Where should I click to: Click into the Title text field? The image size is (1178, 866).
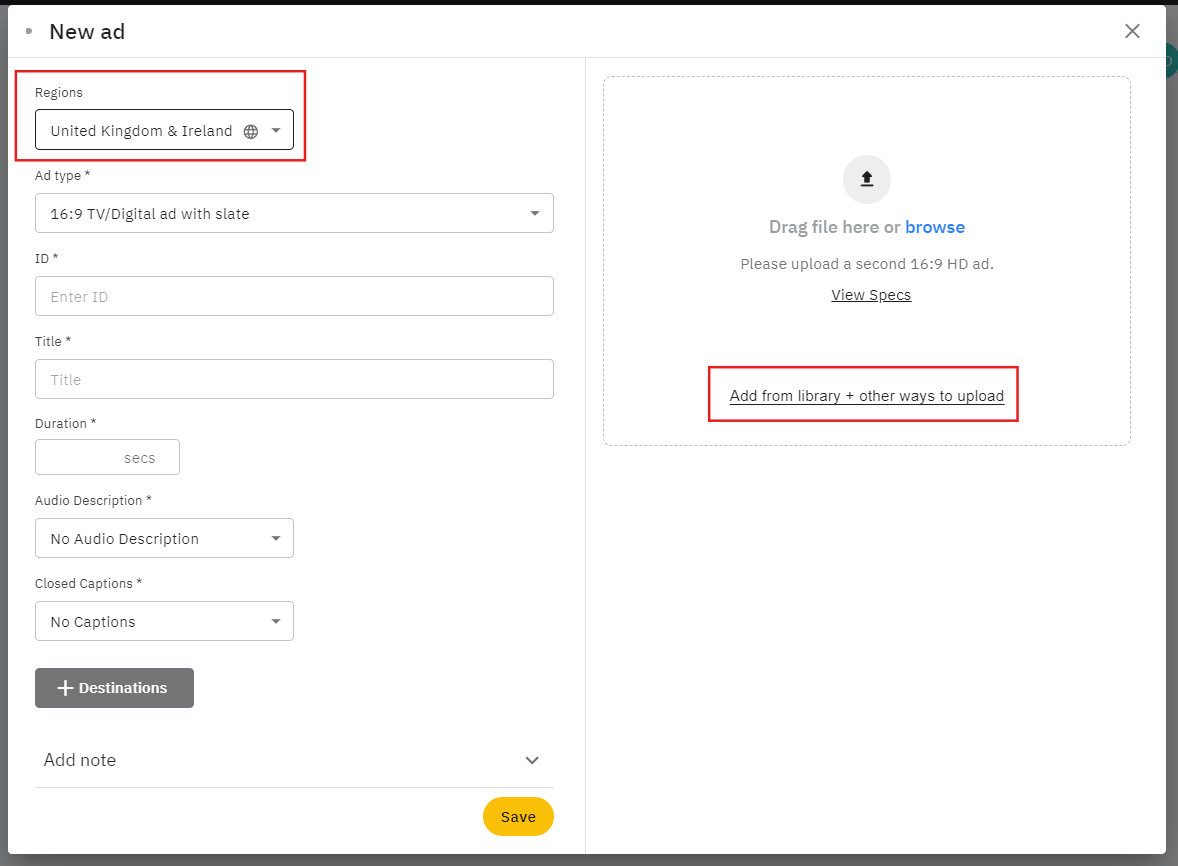pos(294,379)
